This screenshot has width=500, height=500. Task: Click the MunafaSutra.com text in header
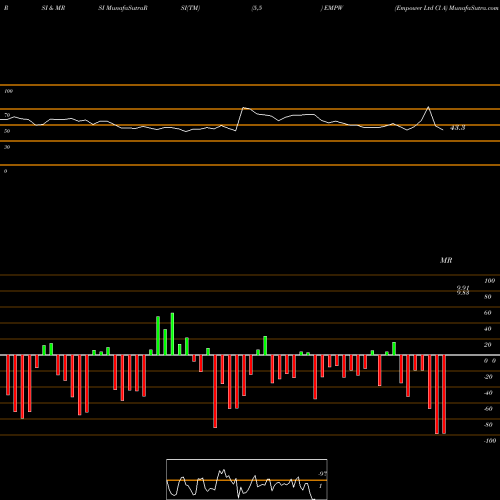point(474,8)
